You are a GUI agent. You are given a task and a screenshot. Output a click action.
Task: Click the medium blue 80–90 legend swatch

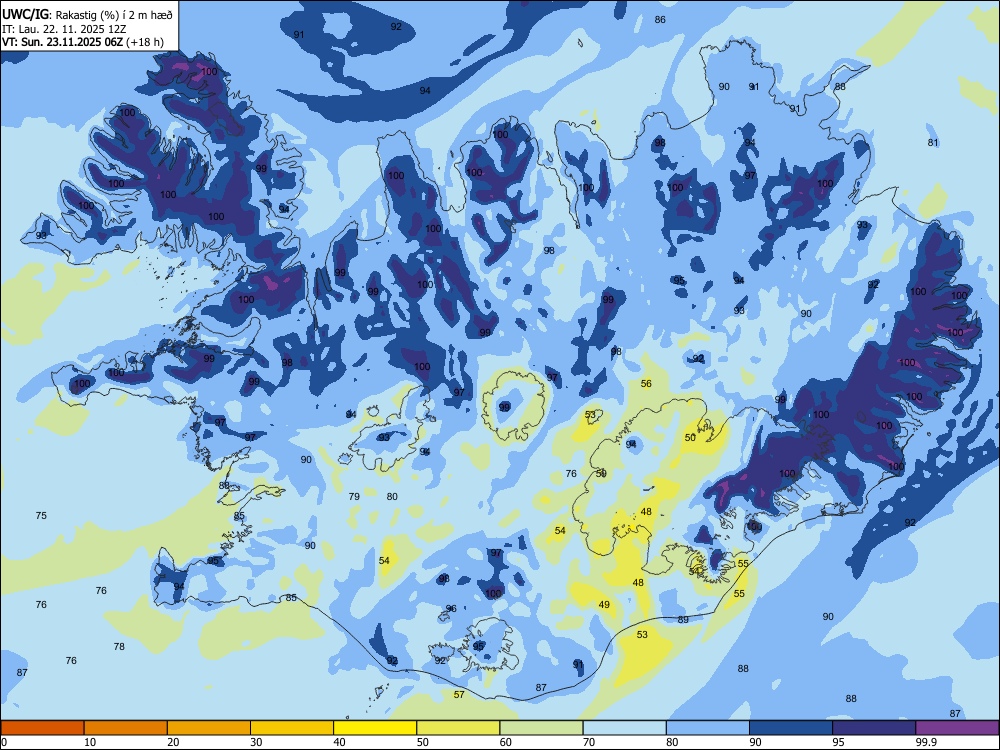pos(708,728)
